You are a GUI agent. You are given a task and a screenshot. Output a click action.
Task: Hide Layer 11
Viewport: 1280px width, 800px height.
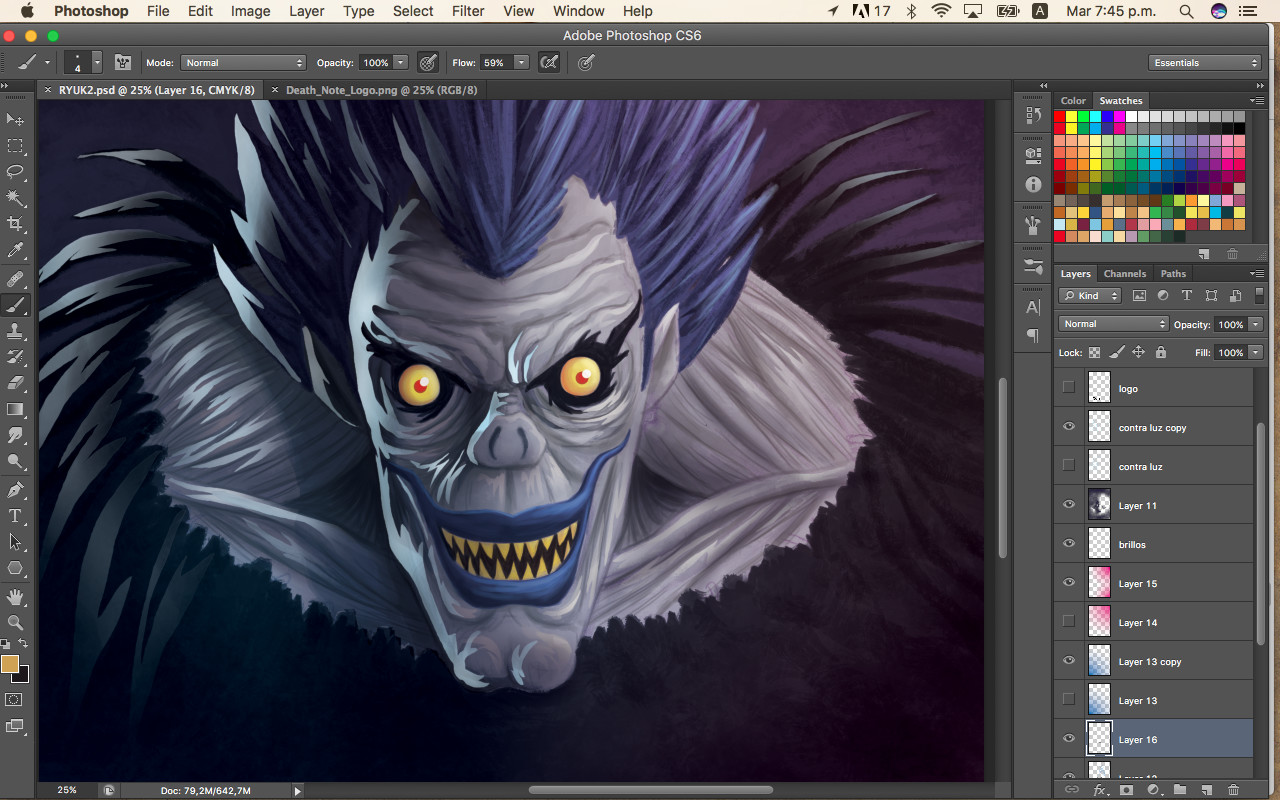(x=1068, y=505)
